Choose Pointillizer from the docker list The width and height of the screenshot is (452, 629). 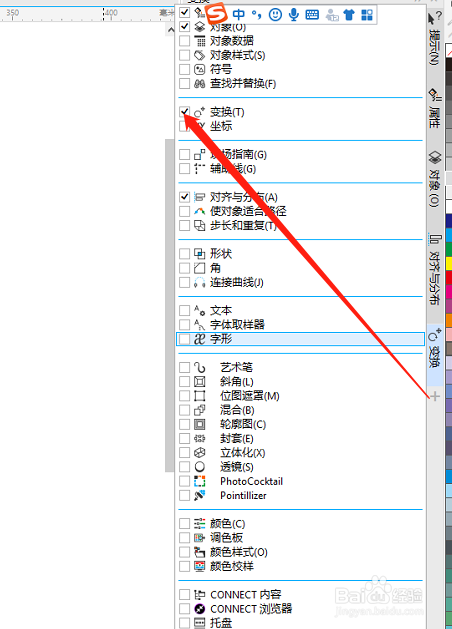click(243, 495)
